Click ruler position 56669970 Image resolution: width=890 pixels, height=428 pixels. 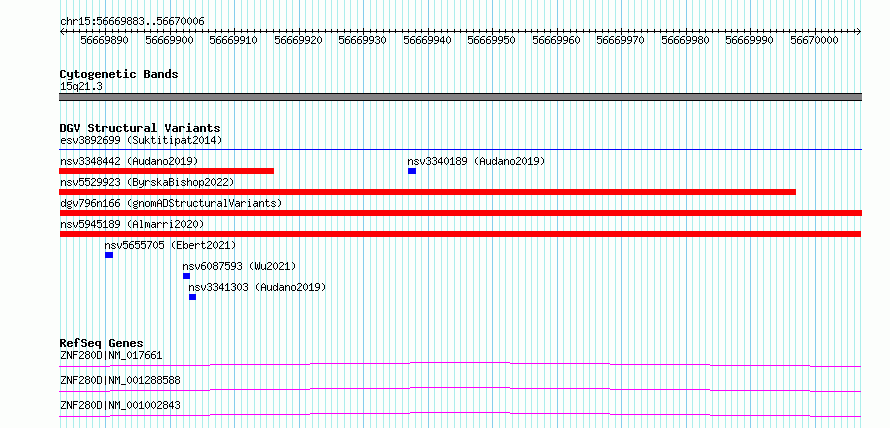coord(620,40)
